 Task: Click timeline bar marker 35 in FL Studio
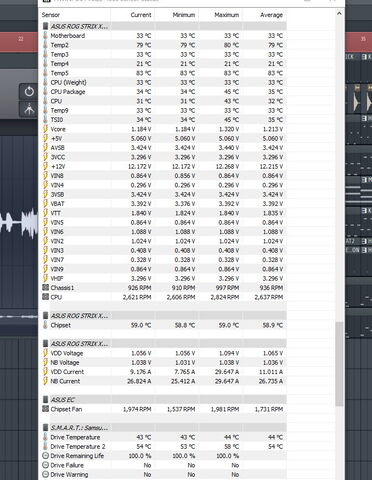tap(363, 39)
